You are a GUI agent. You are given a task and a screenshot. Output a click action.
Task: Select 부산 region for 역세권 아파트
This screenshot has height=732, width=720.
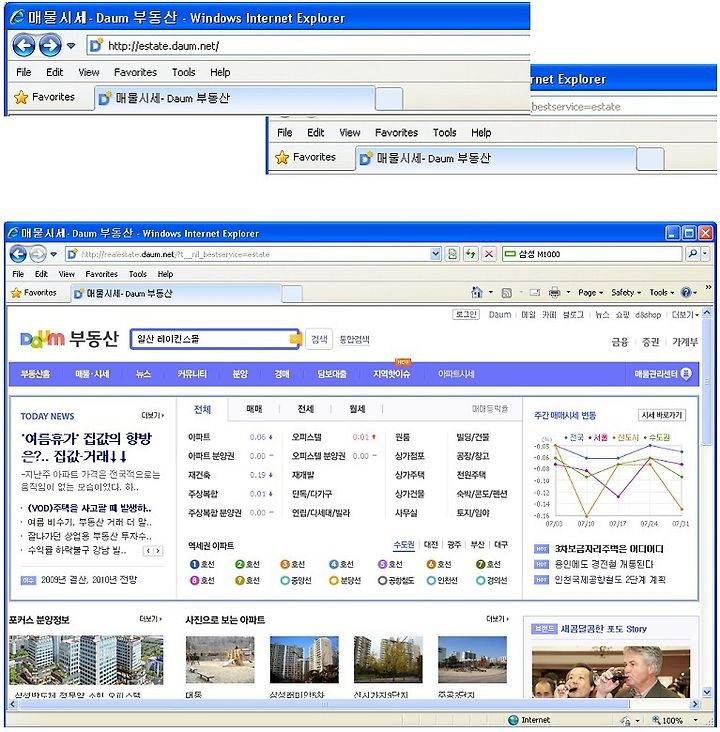coord(477,545)
